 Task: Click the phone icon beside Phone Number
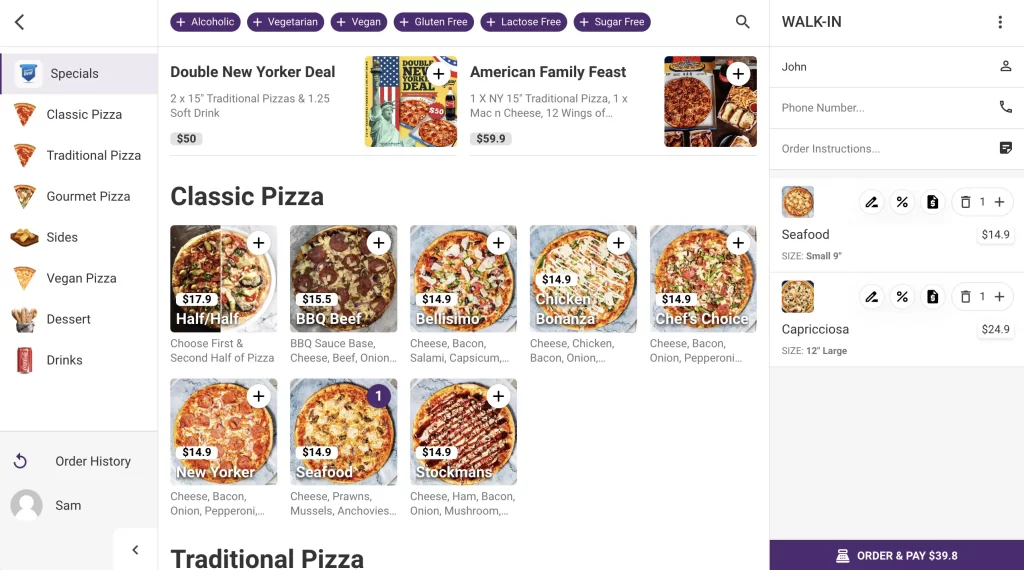coord(1006,107)
